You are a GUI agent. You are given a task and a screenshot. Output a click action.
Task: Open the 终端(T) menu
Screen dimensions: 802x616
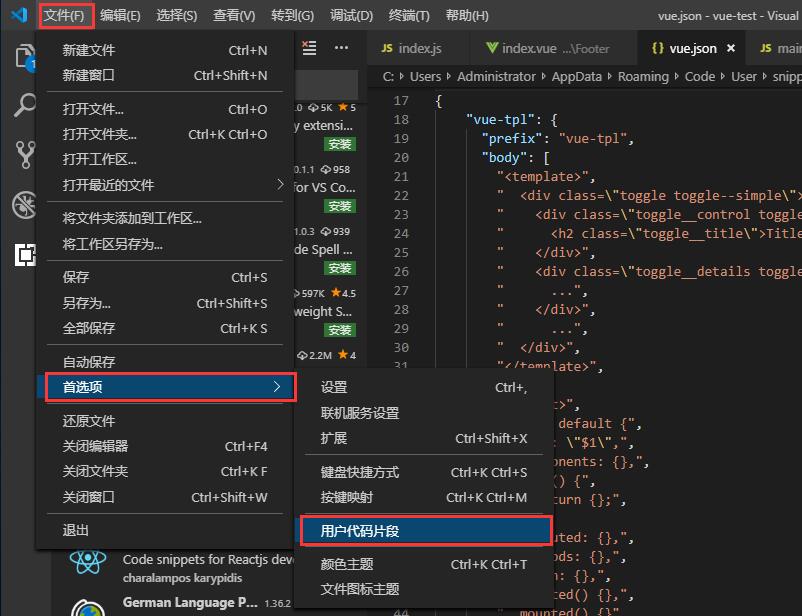(x=409, y=15)
